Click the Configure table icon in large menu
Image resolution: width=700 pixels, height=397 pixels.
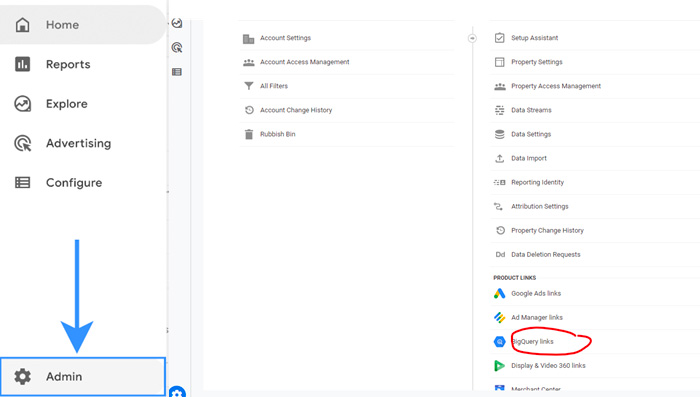22,183
